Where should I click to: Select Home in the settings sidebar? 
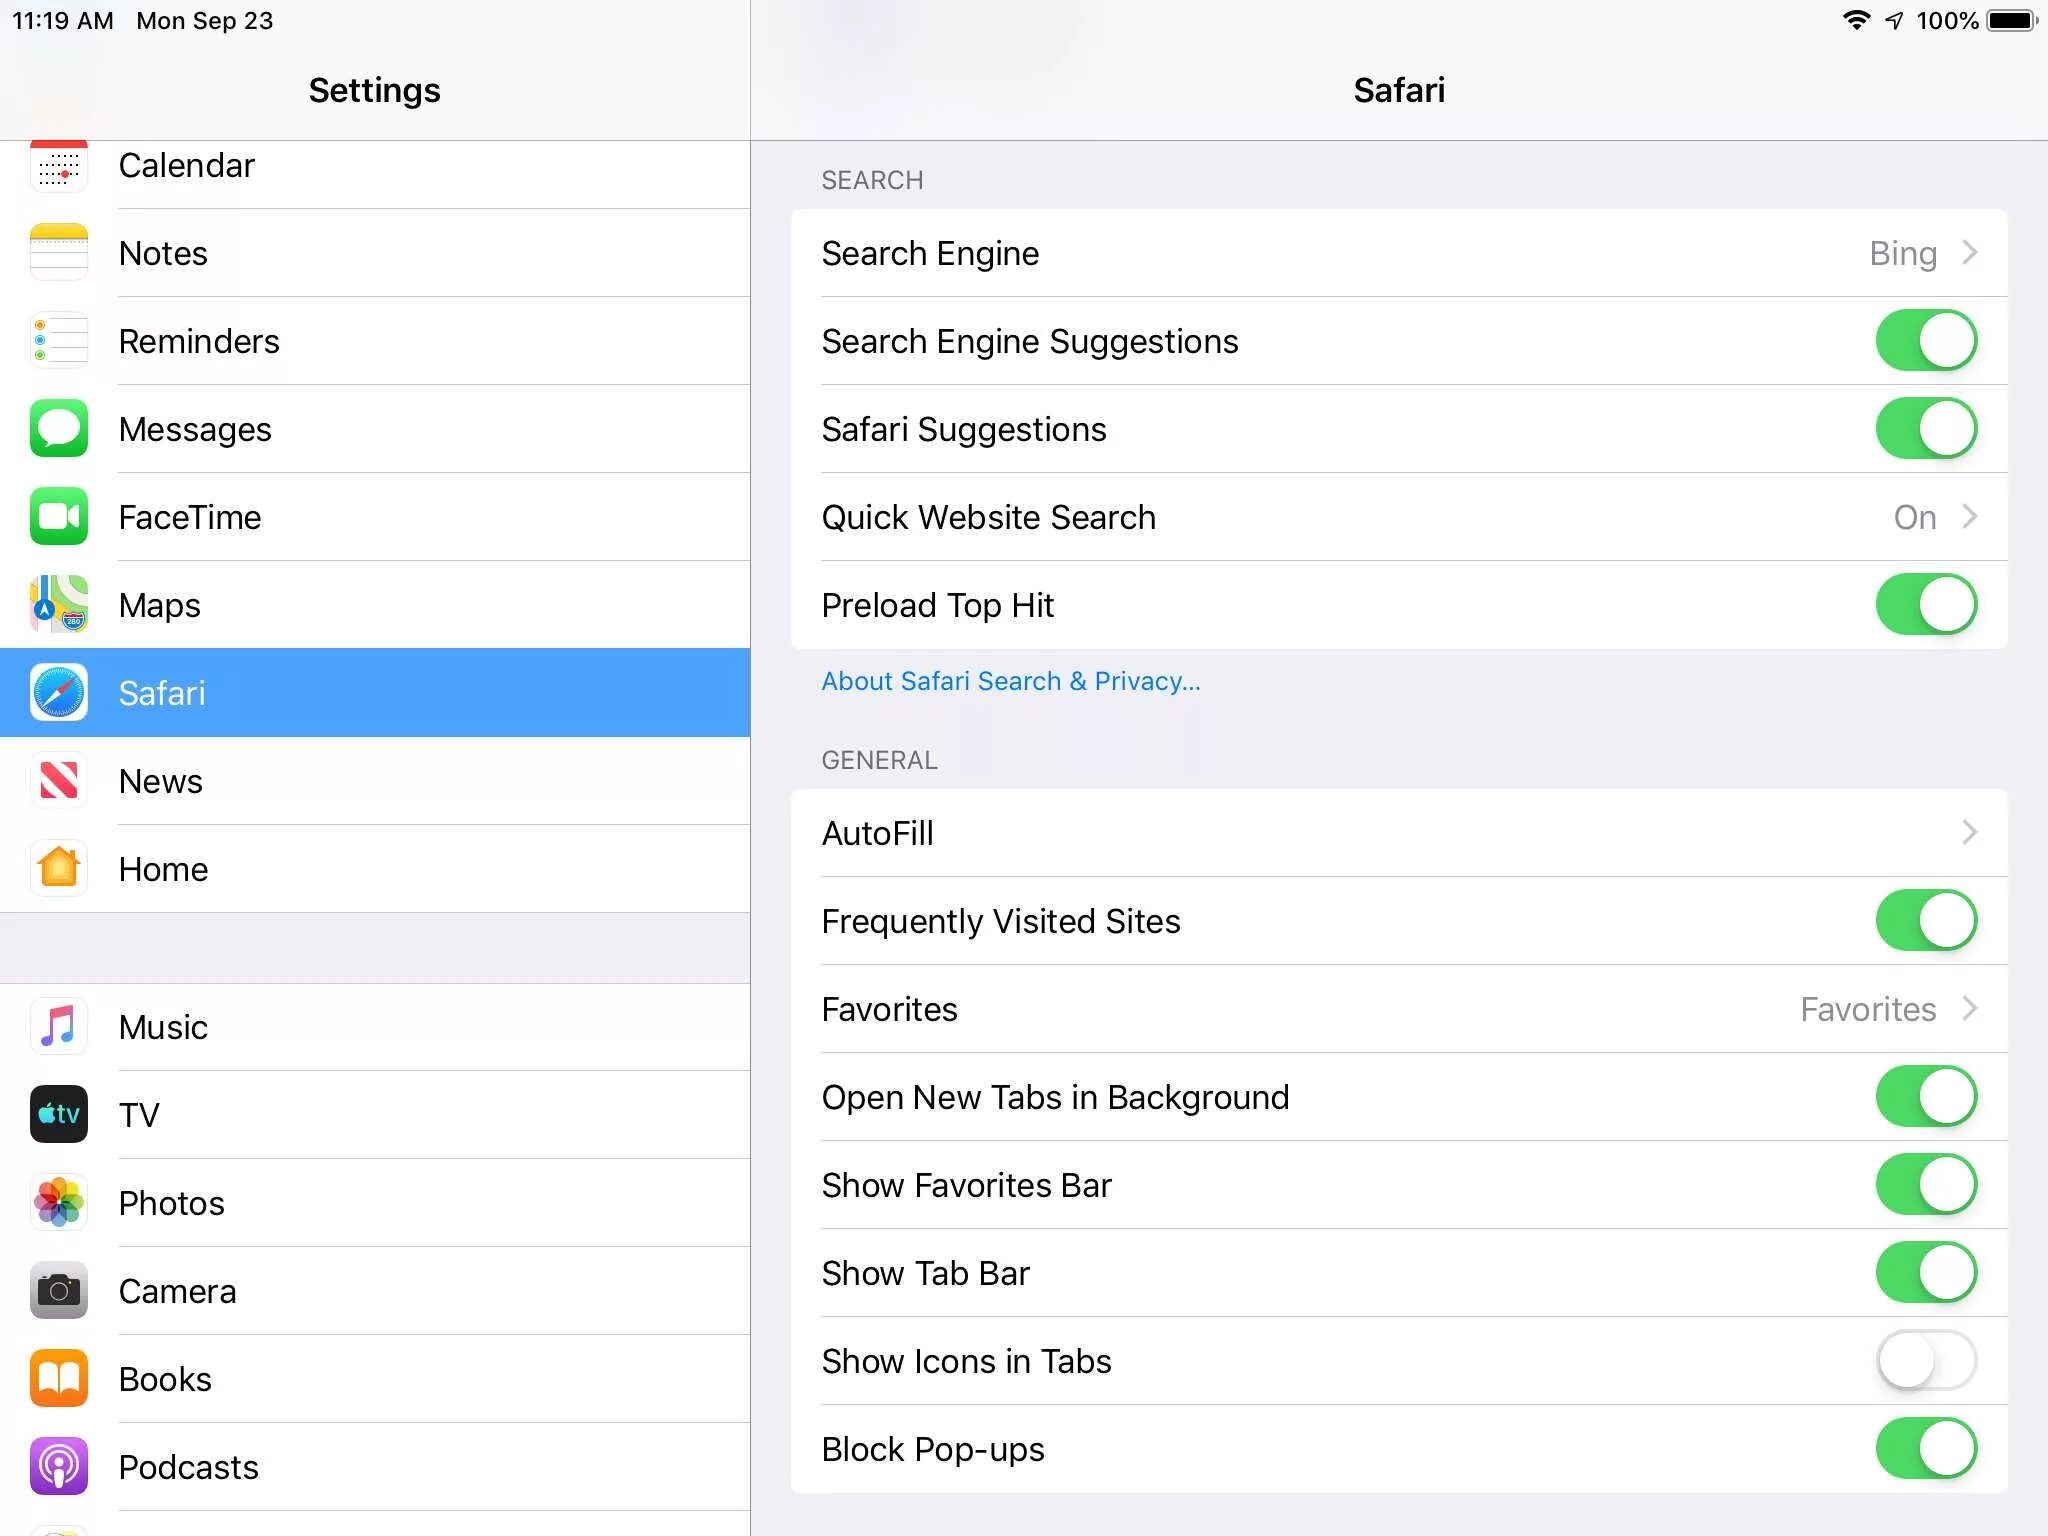coord(163,869)
